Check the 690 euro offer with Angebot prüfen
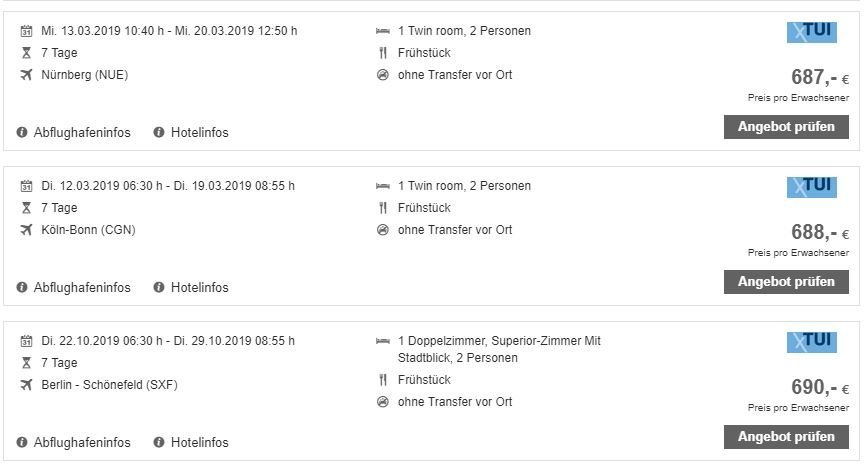 coord(786,437)
